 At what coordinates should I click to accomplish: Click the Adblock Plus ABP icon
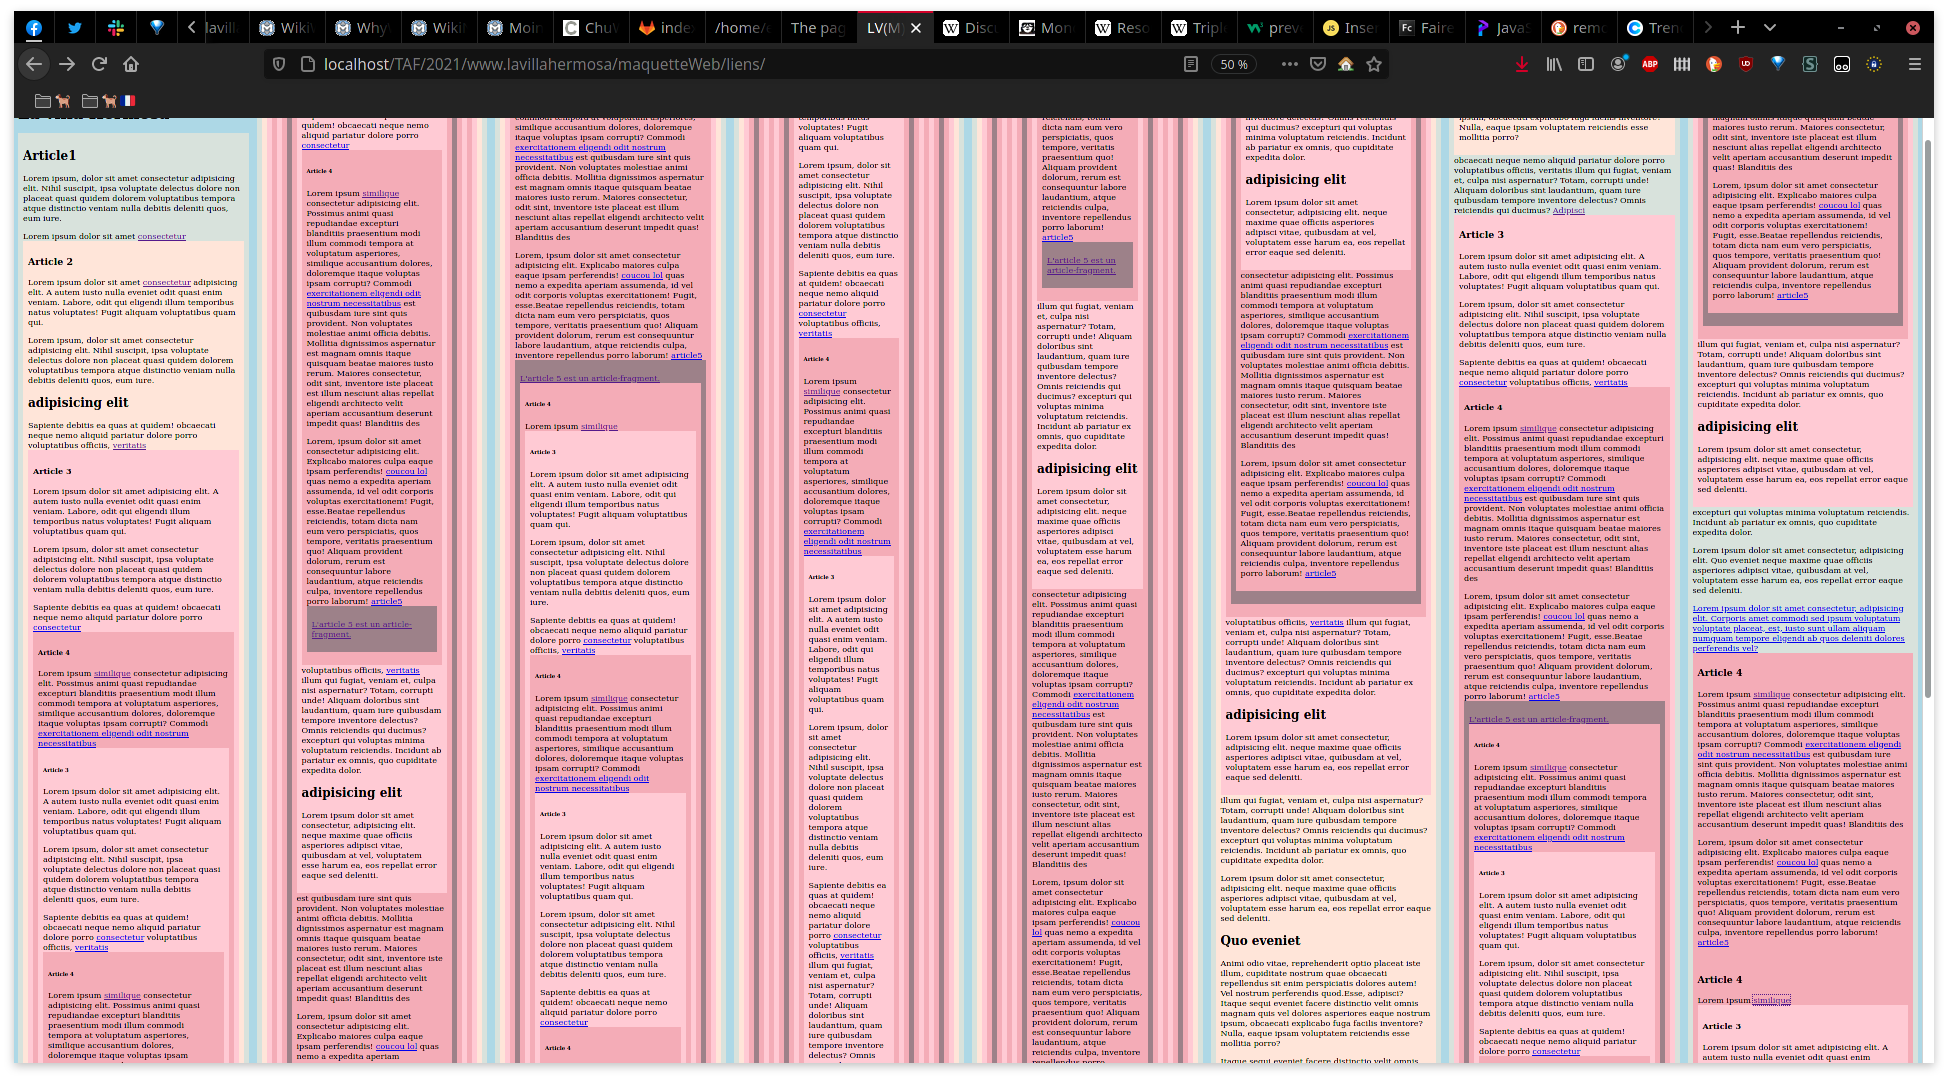click(1650, 64)
